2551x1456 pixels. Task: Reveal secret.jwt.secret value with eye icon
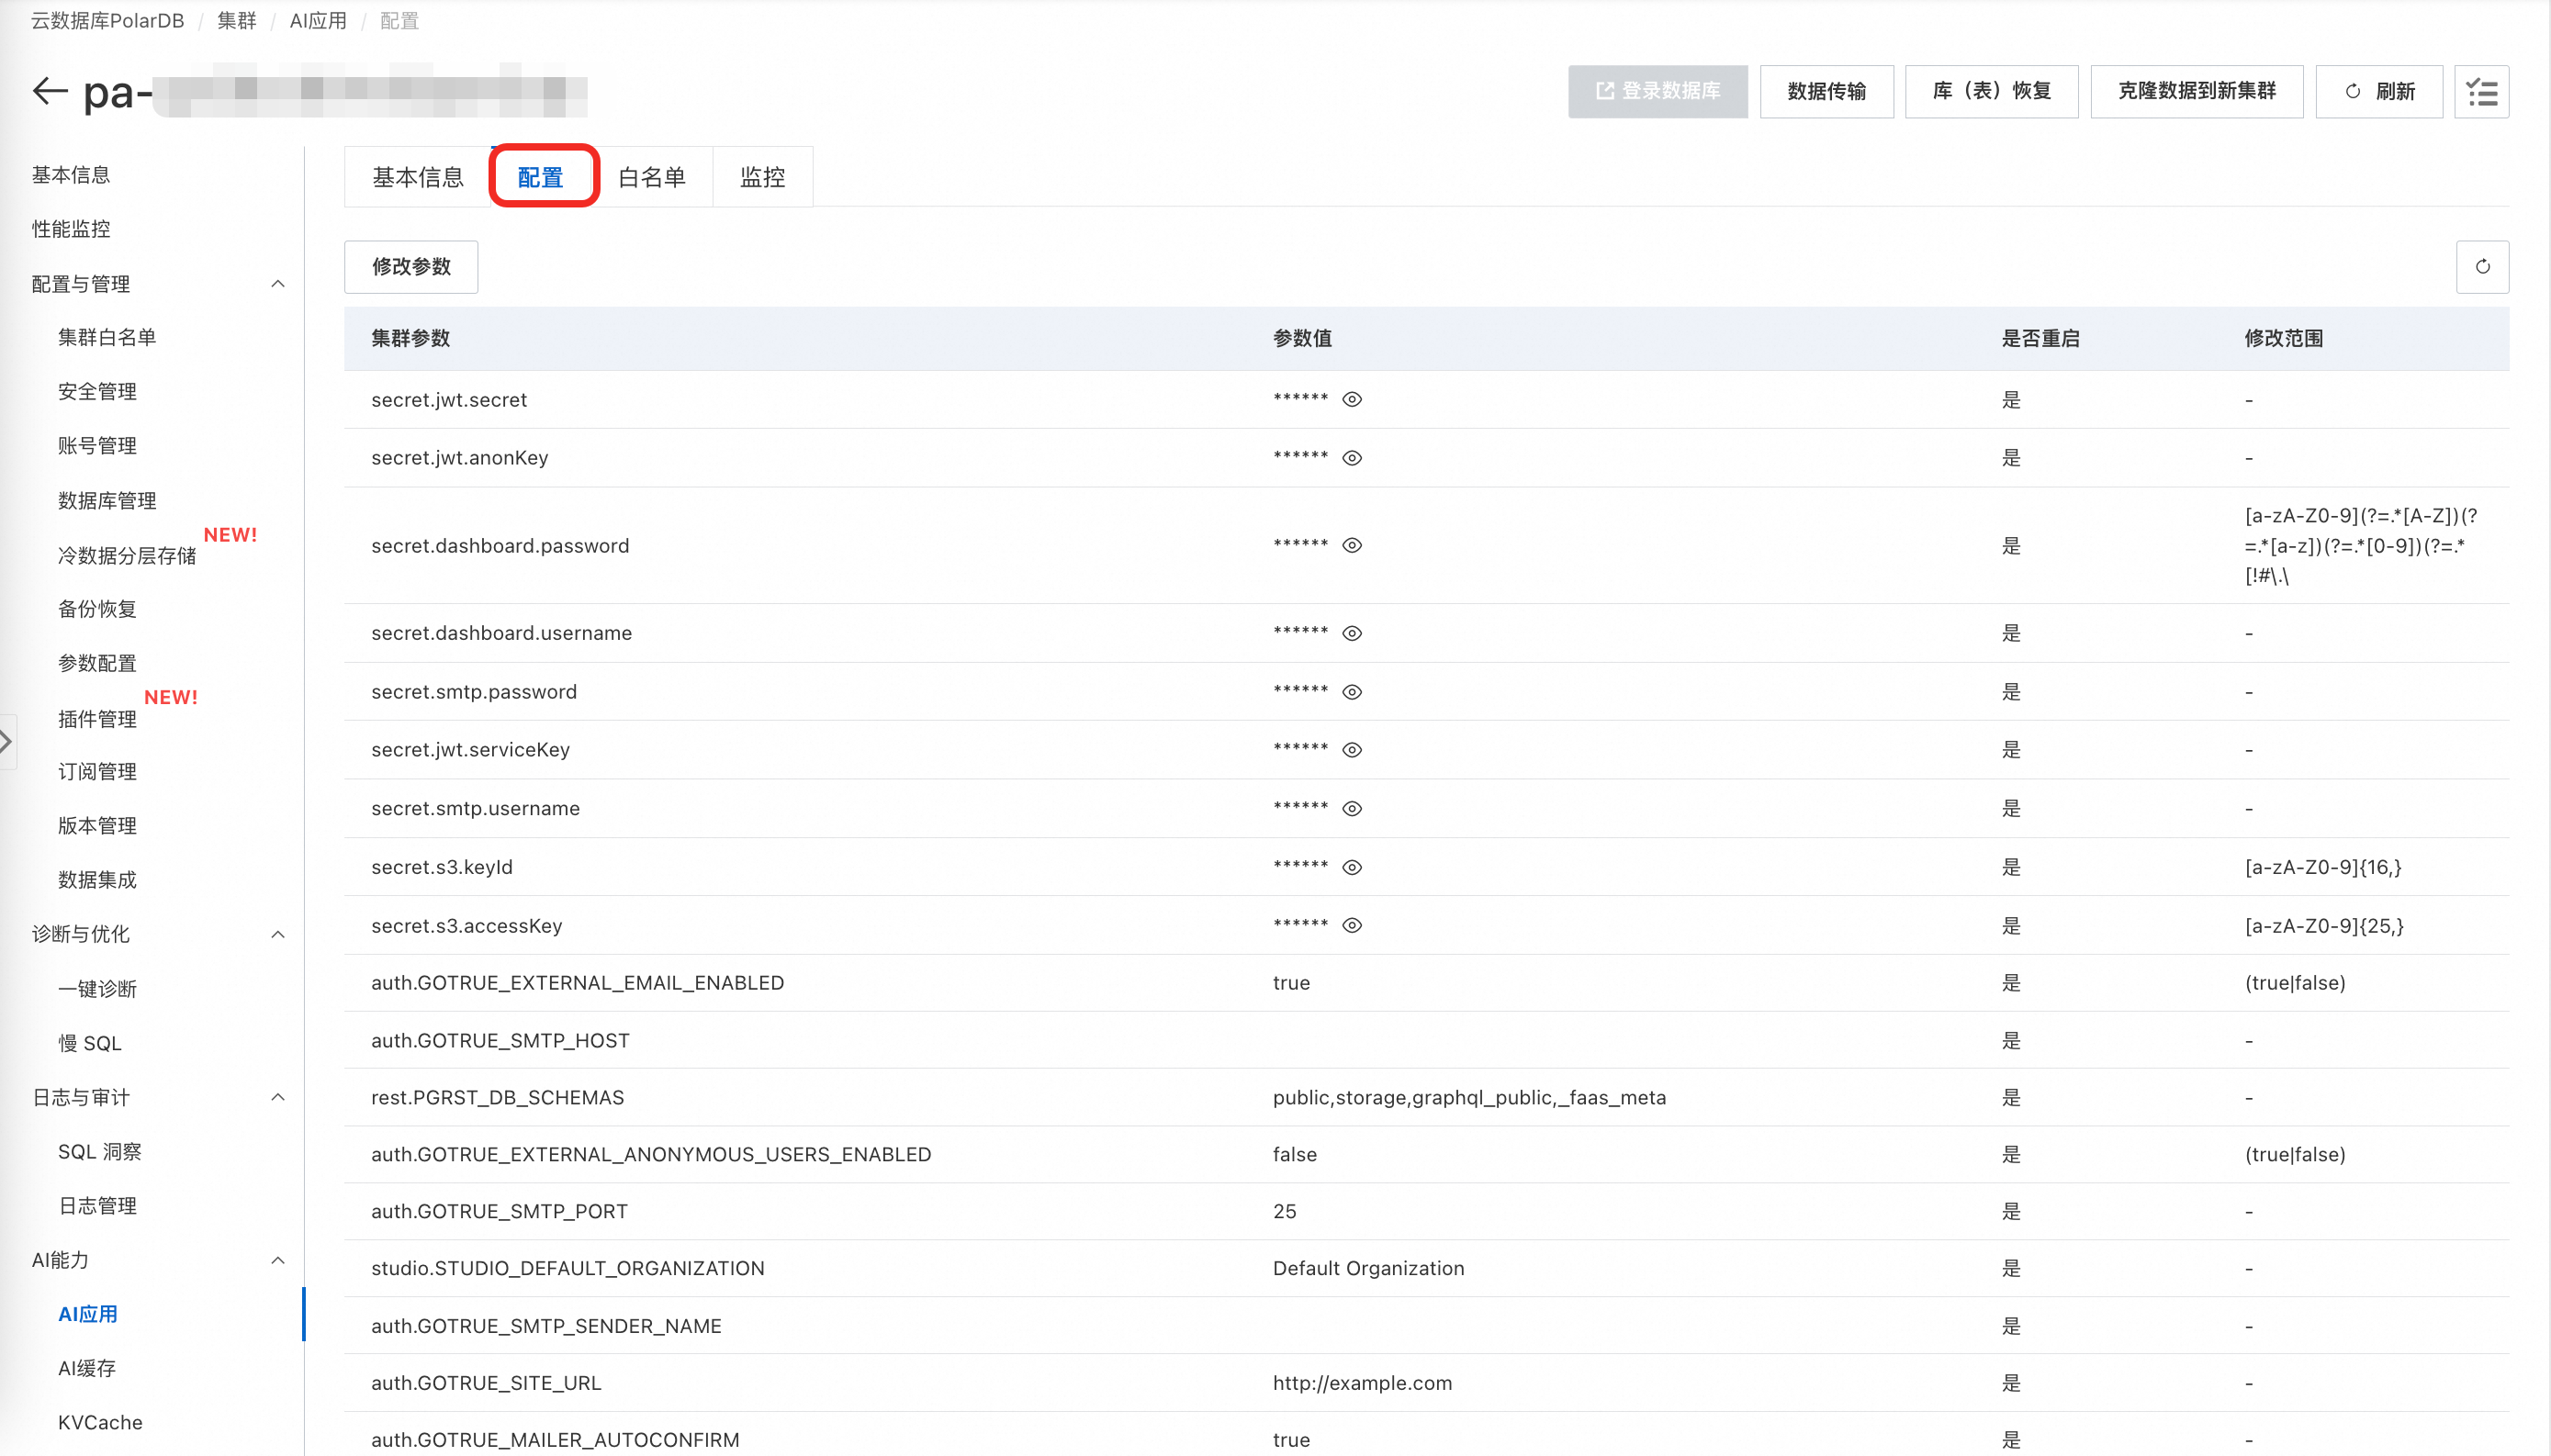coord(1351,400)
